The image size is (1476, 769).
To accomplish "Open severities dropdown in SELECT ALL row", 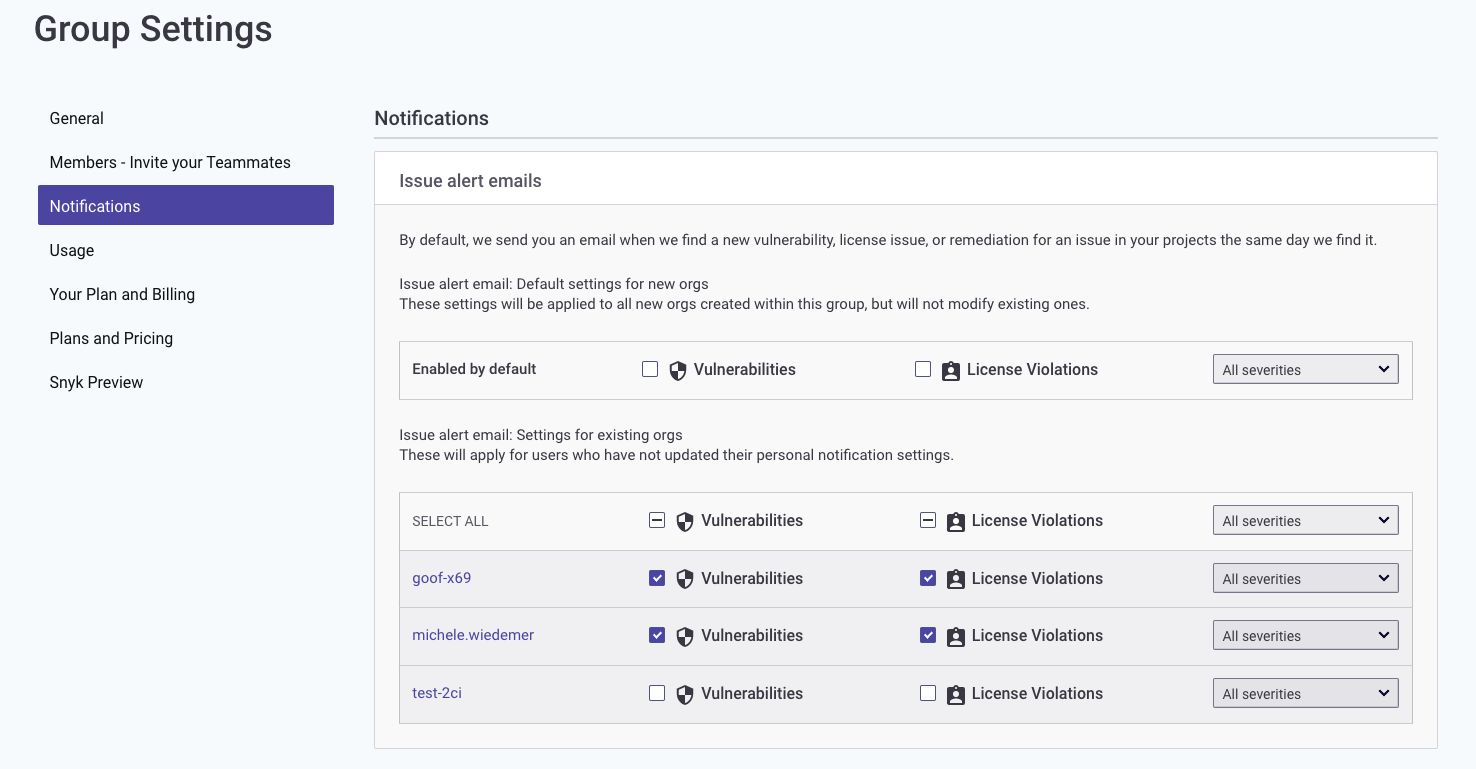I will coord(1305,520).
